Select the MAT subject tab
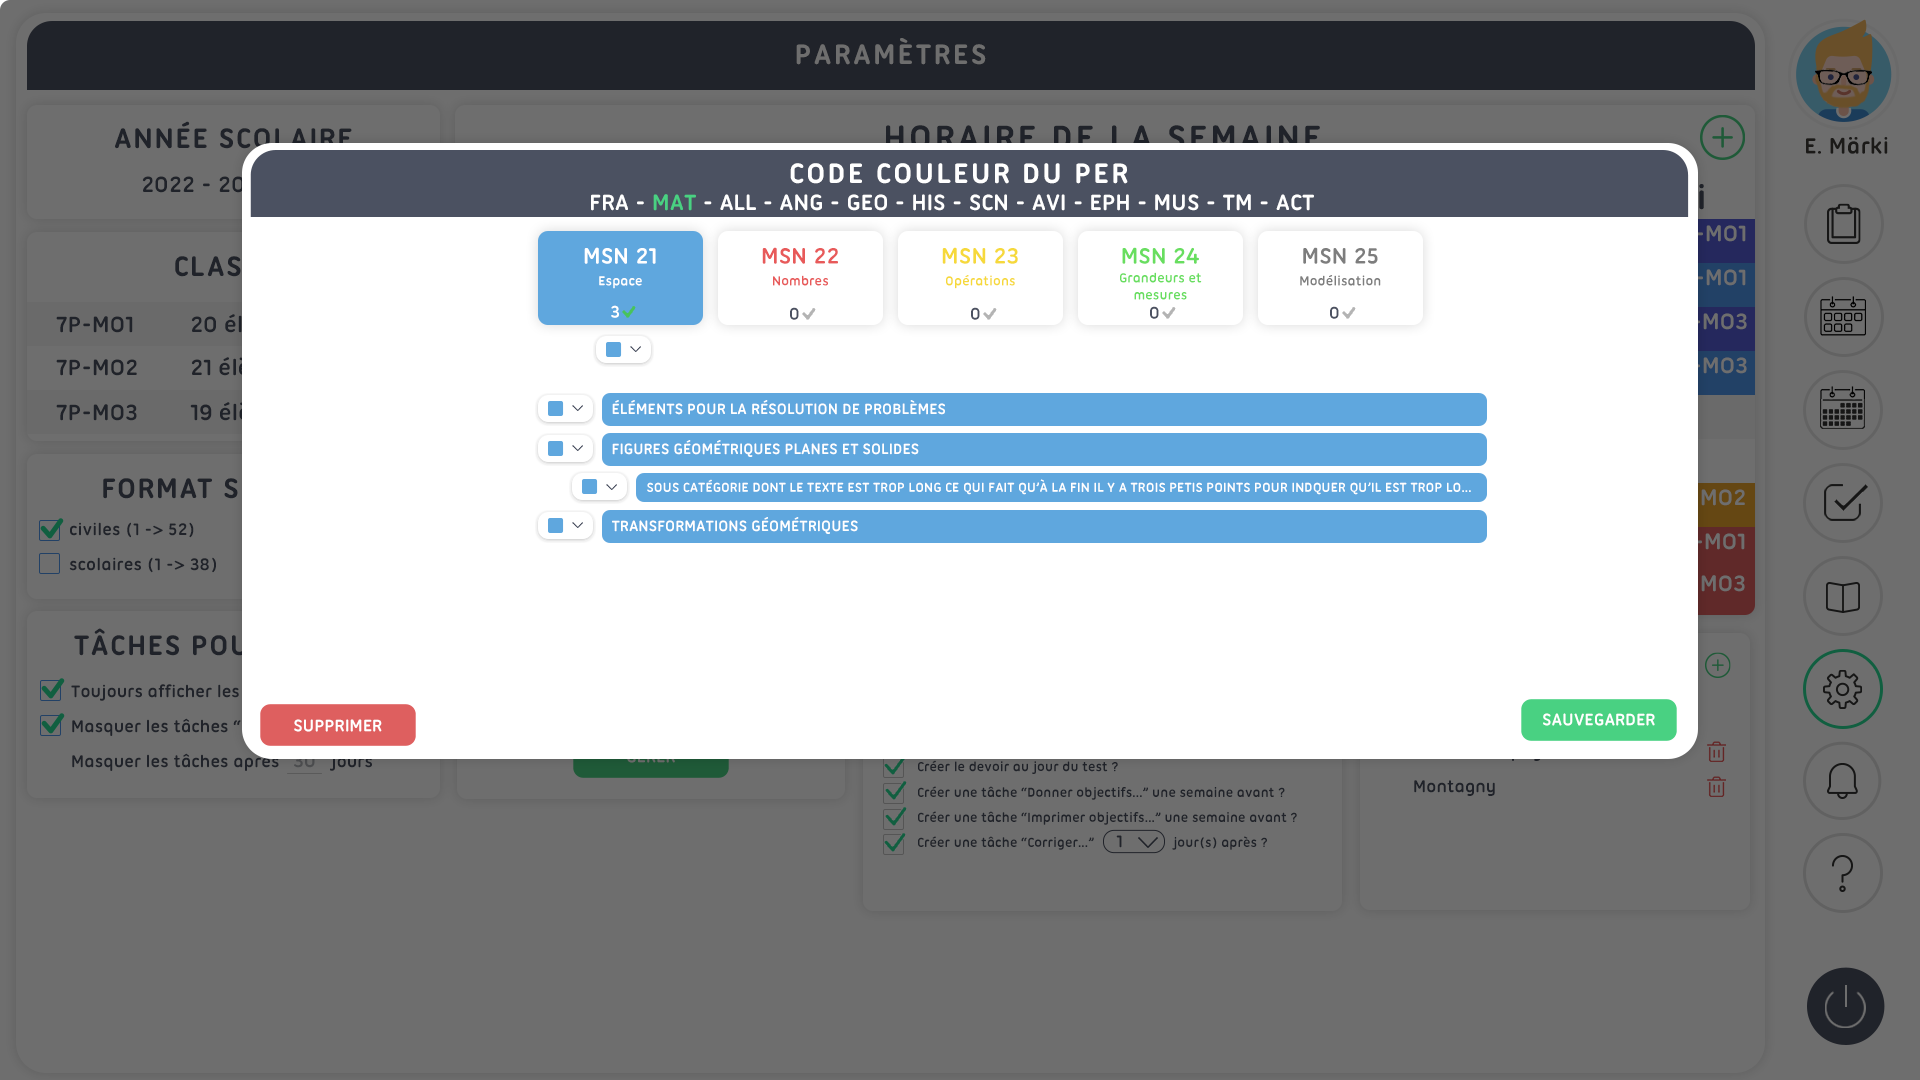Viewport: 1920px width, 1080px height. (674, 203)
